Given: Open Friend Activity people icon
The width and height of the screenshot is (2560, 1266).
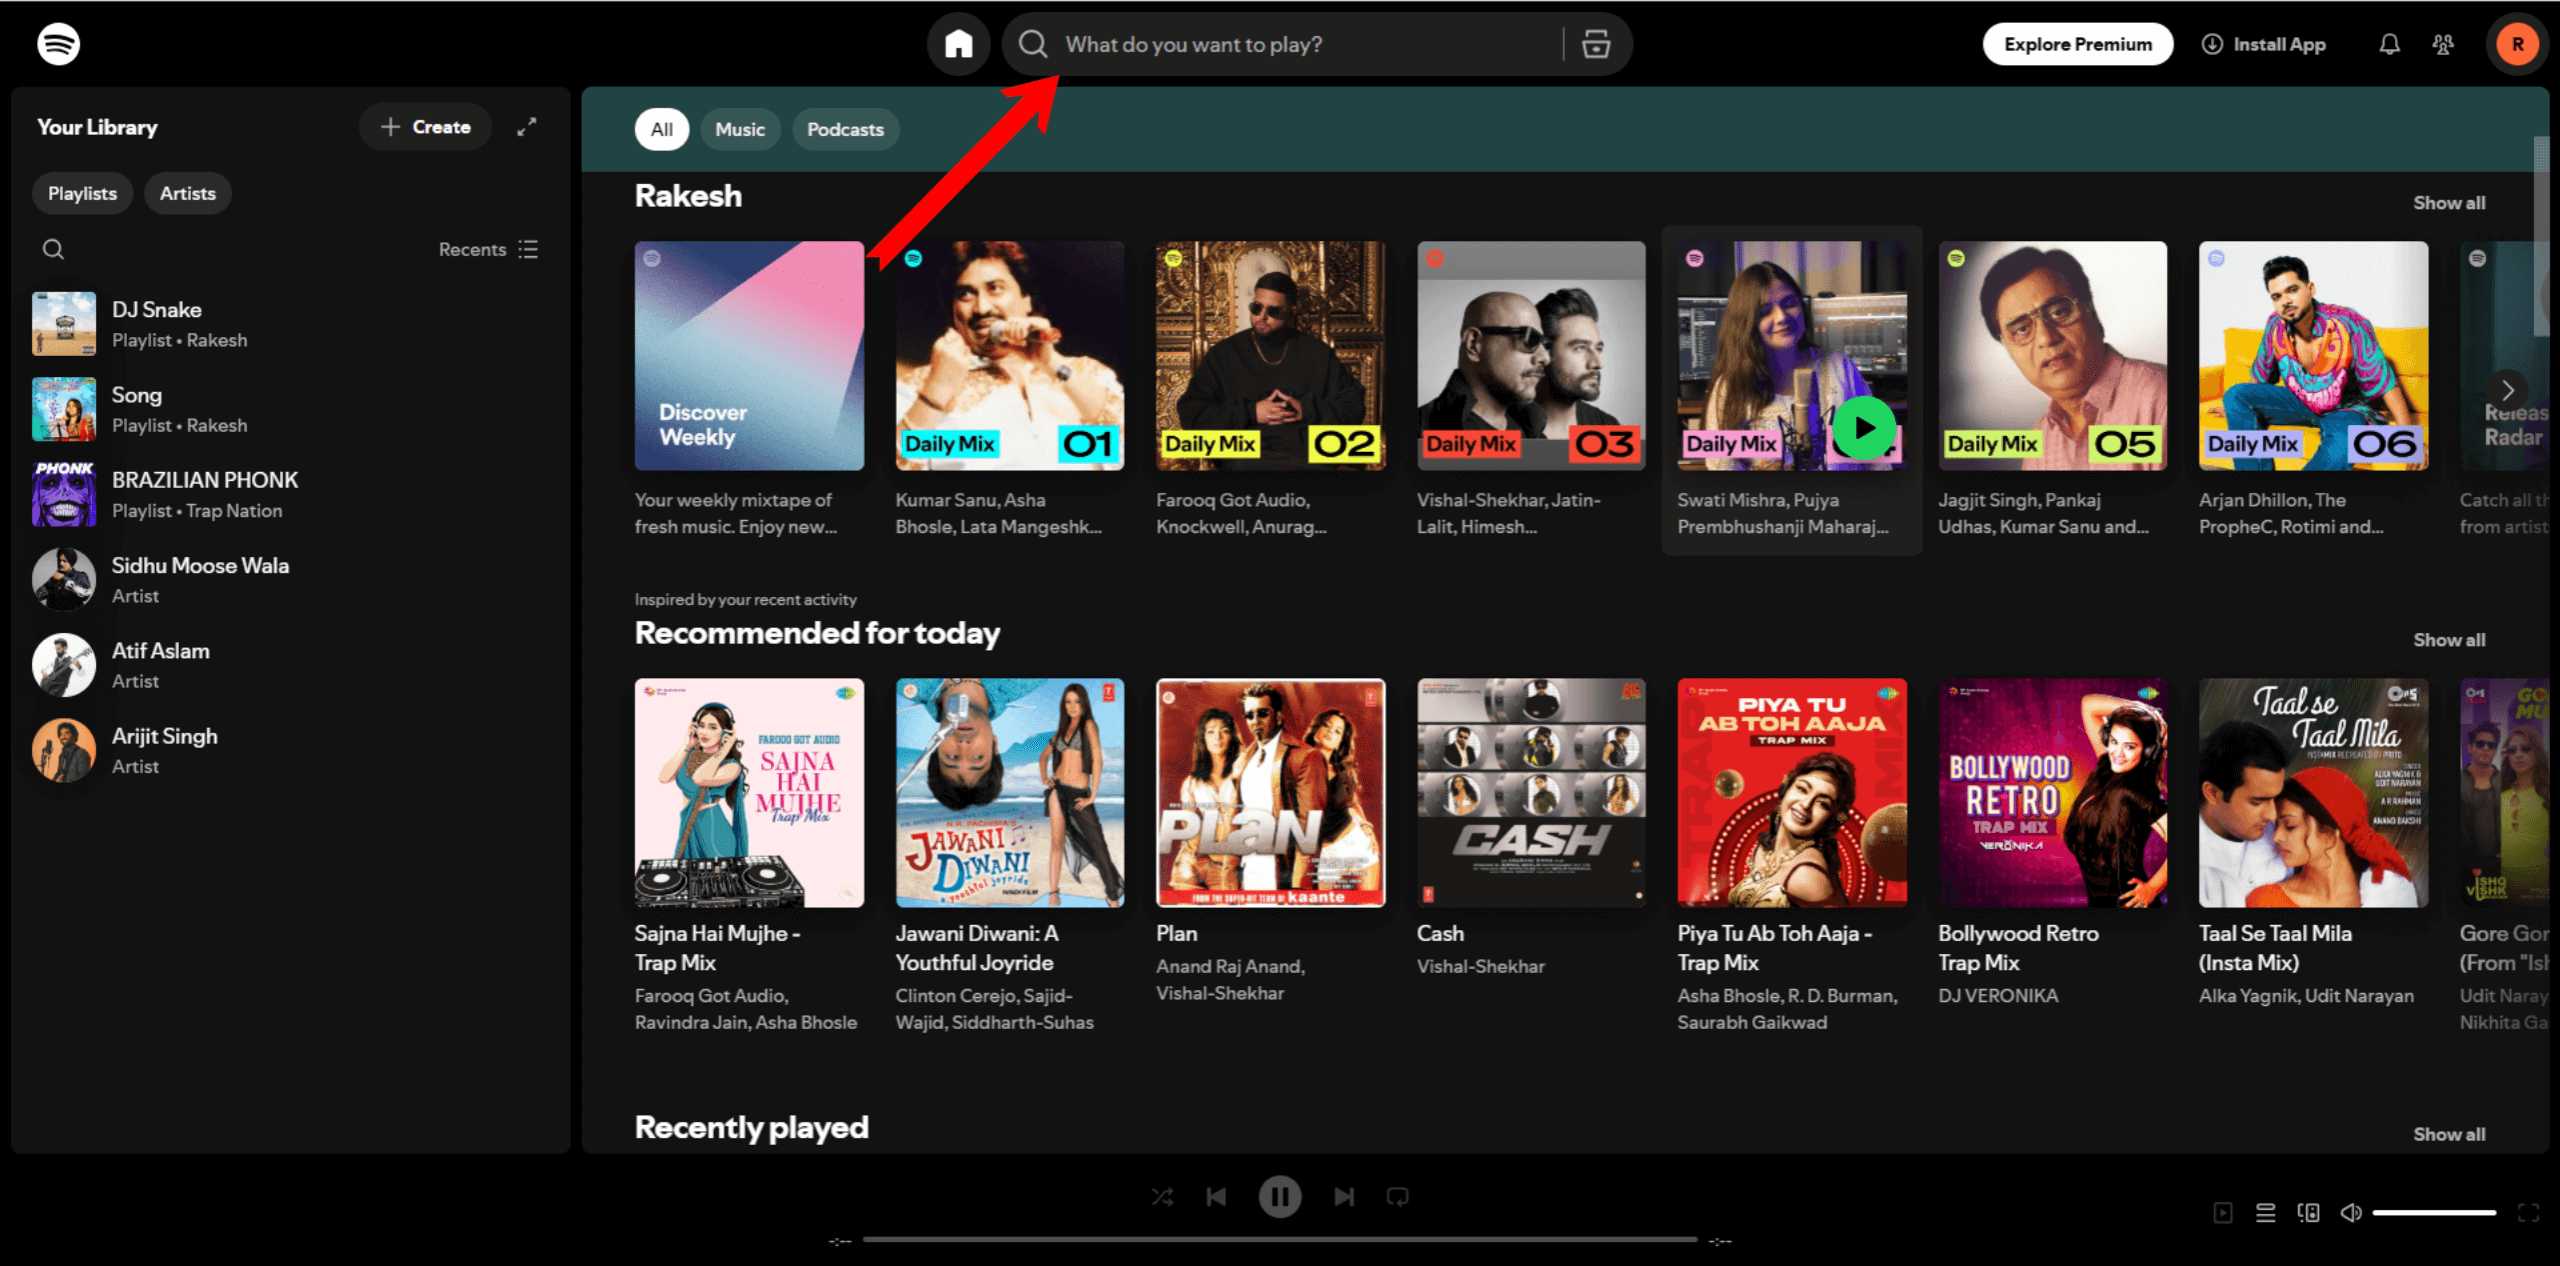Looking at the screenshot, I should click(x=2443, y=44).
